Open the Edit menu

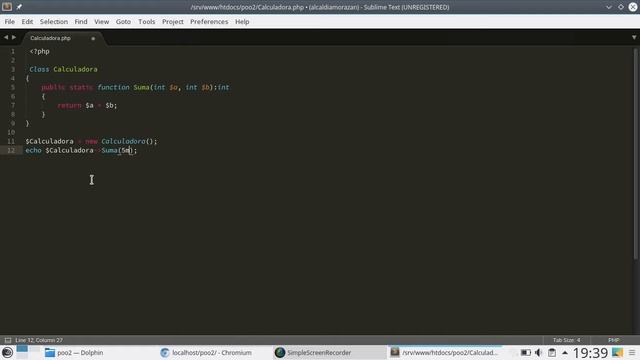tap(27, 22)
